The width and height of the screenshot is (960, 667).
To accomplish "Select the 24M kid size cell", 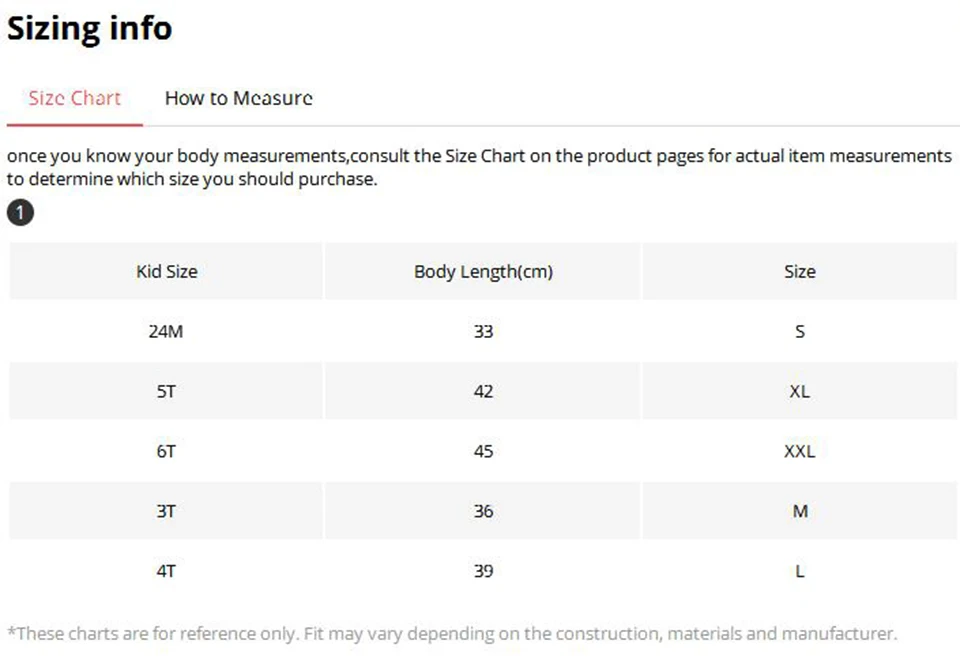I will (x=166, y=331).
